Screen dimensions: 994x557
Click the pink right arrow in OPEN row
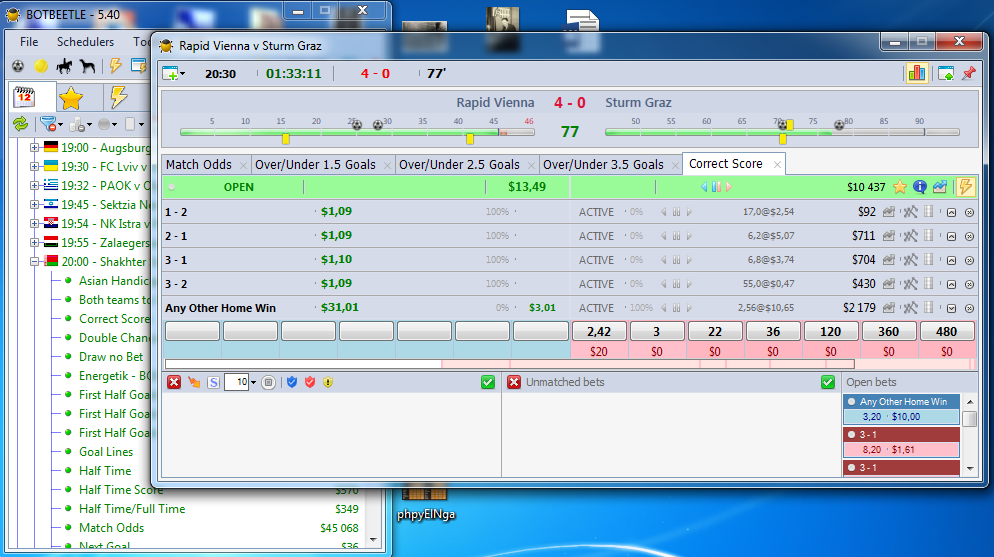coord(729,187)
